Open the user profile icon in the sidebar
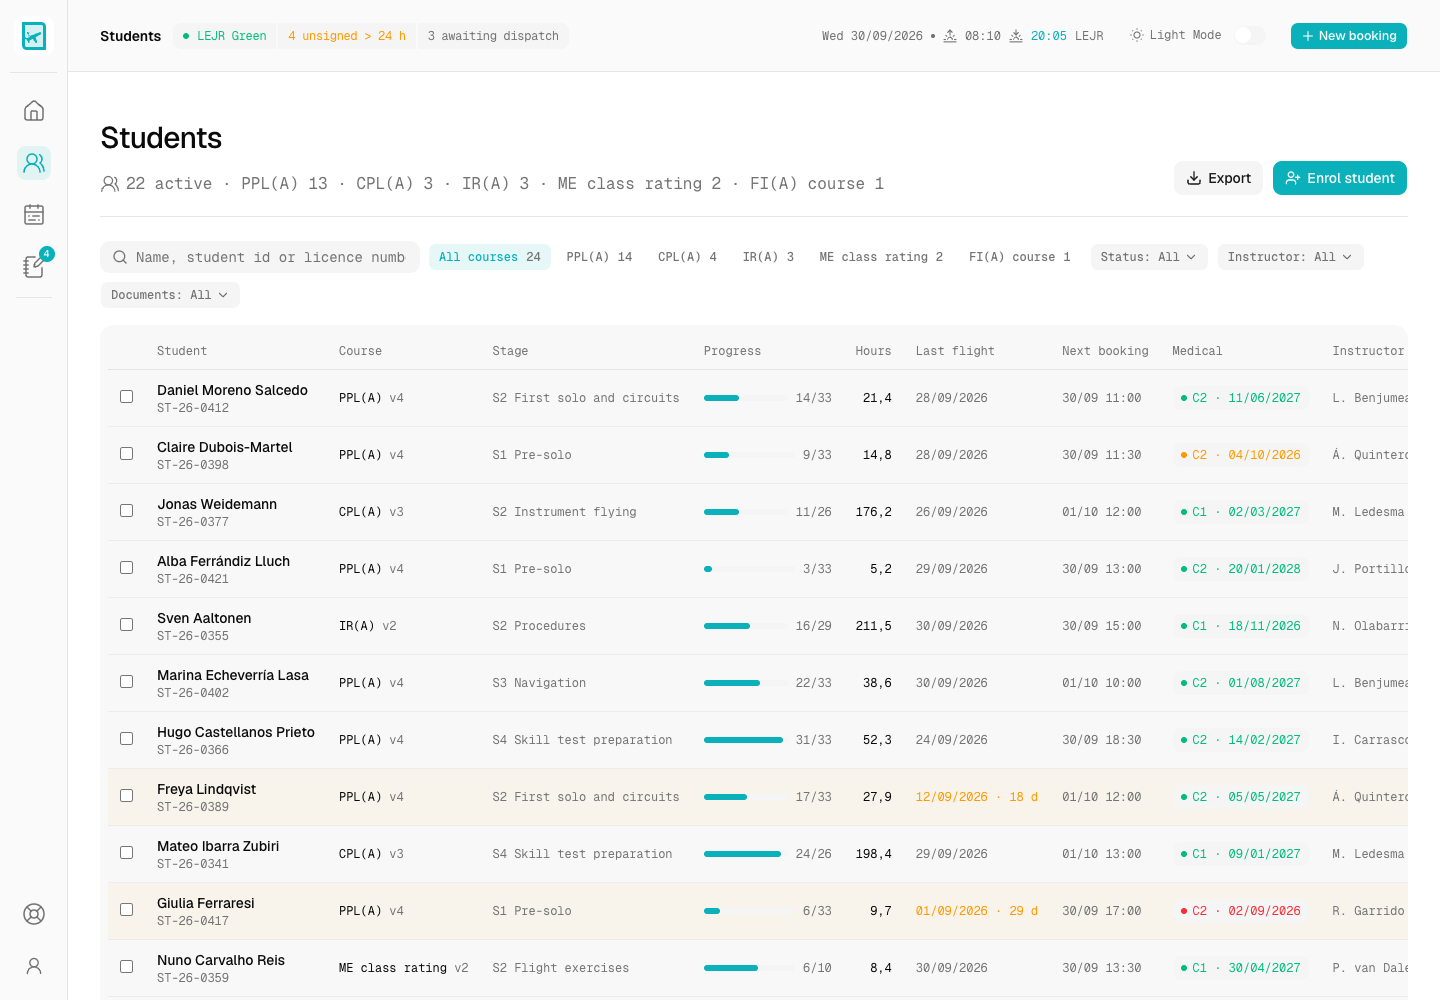Viewport: 1440px width, 1000px height. click(34, 966)
